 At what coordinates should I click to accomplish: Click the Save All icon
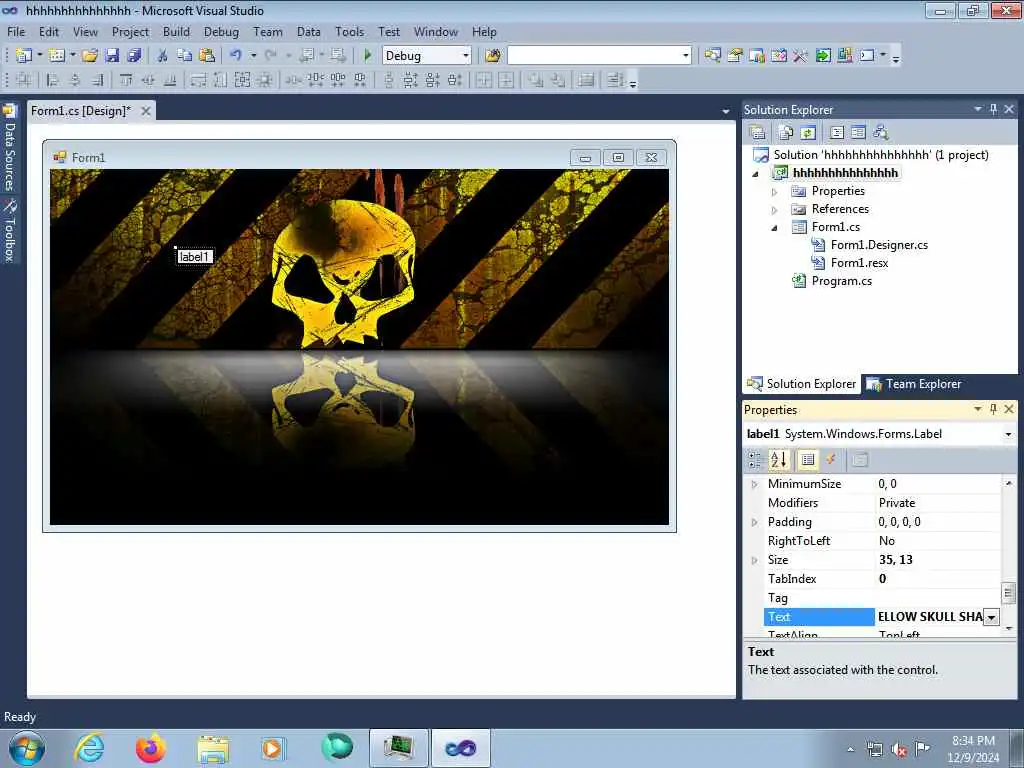pos(135,56)
